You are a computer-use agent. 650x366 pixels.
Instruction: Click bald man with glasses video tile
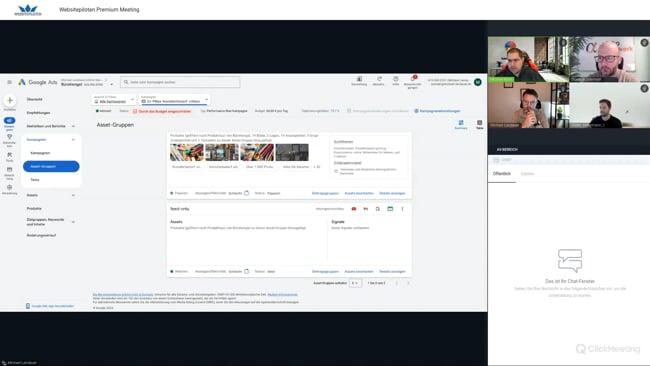(x=610, y=59)
